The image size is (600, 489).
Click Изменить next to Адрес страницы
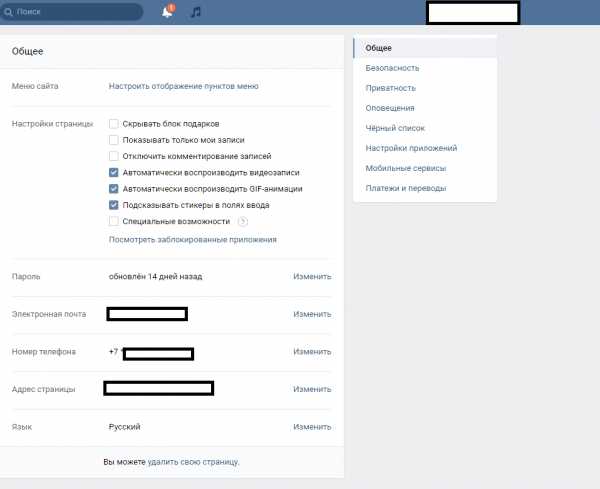pyautogui.click(x=312, y=389)
